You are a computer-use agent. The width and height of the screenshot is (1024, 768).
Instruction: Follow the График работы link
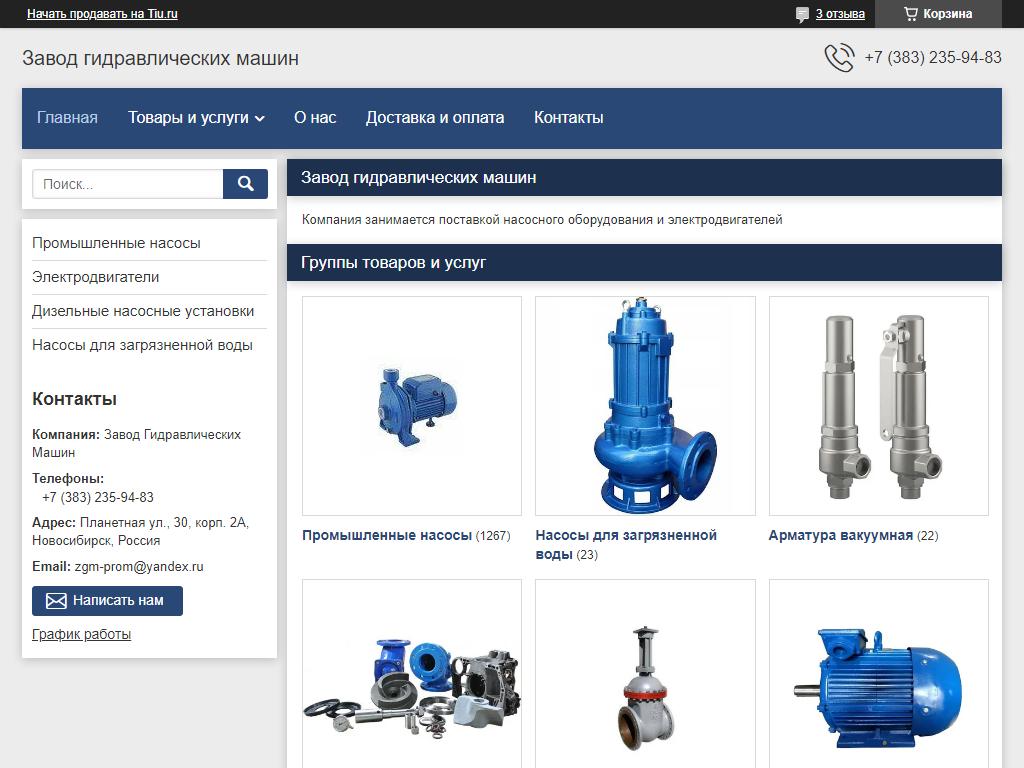coord(81,634)
